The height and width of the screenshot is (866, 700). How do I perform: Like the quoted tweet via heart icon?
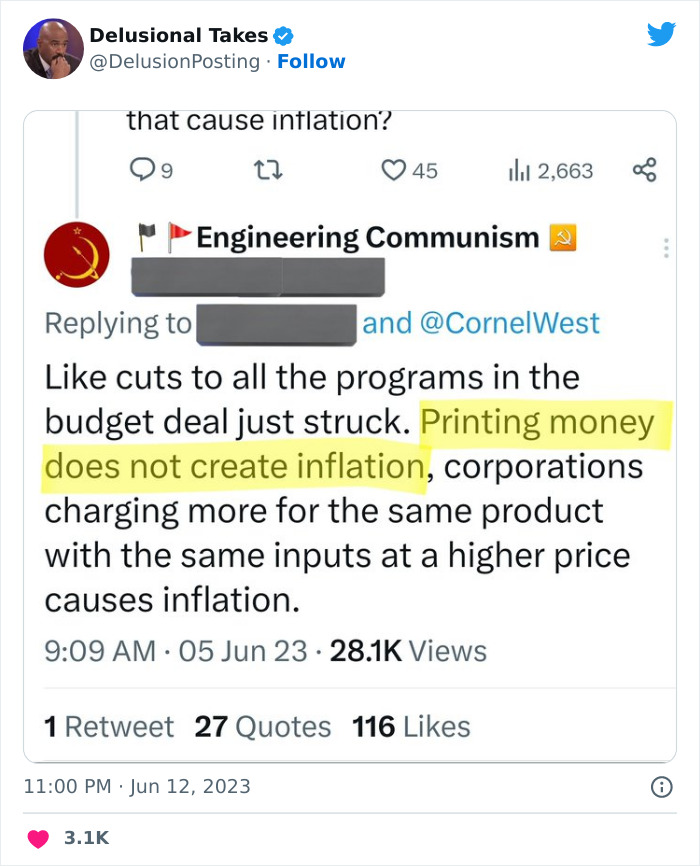point(393,171)
